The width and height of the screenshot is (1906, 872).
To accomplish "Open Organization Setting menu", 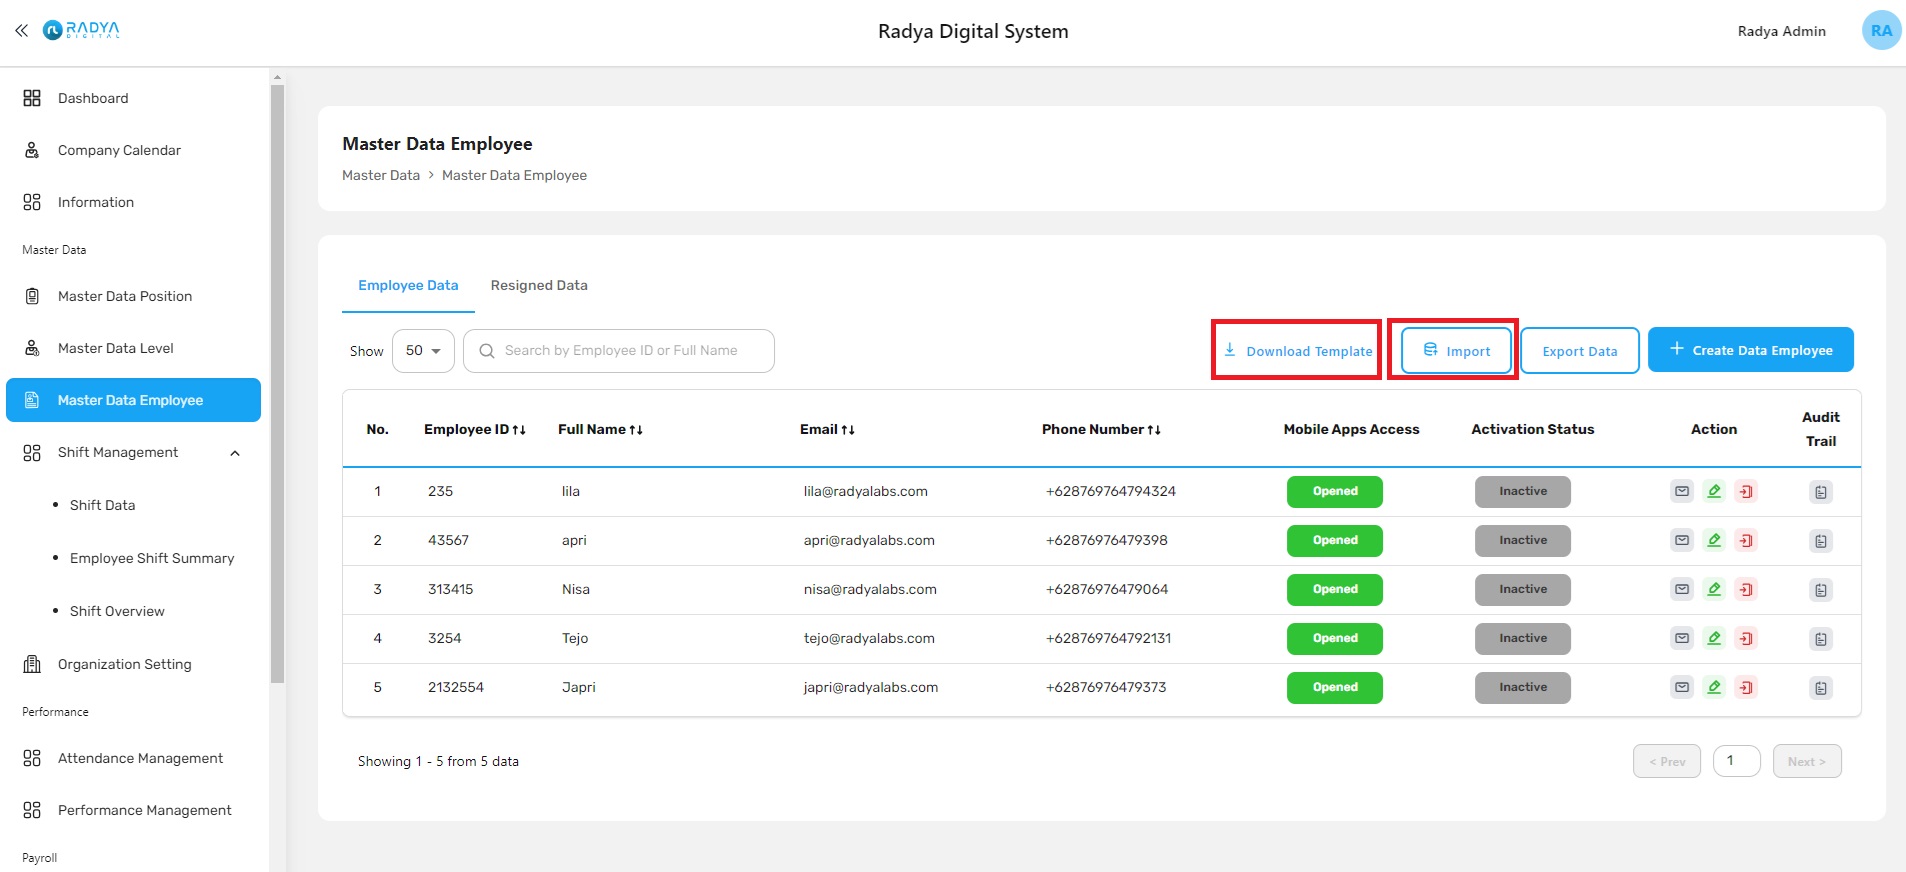I will (133, 664).
